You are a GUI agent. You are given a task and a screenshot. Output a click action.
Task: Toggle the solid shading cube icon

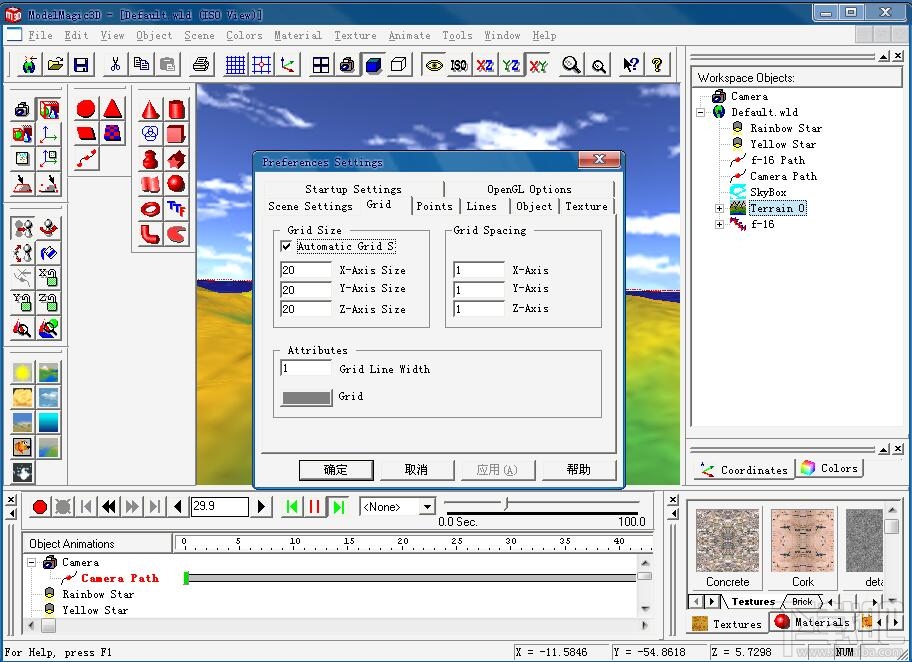(374, 64)
